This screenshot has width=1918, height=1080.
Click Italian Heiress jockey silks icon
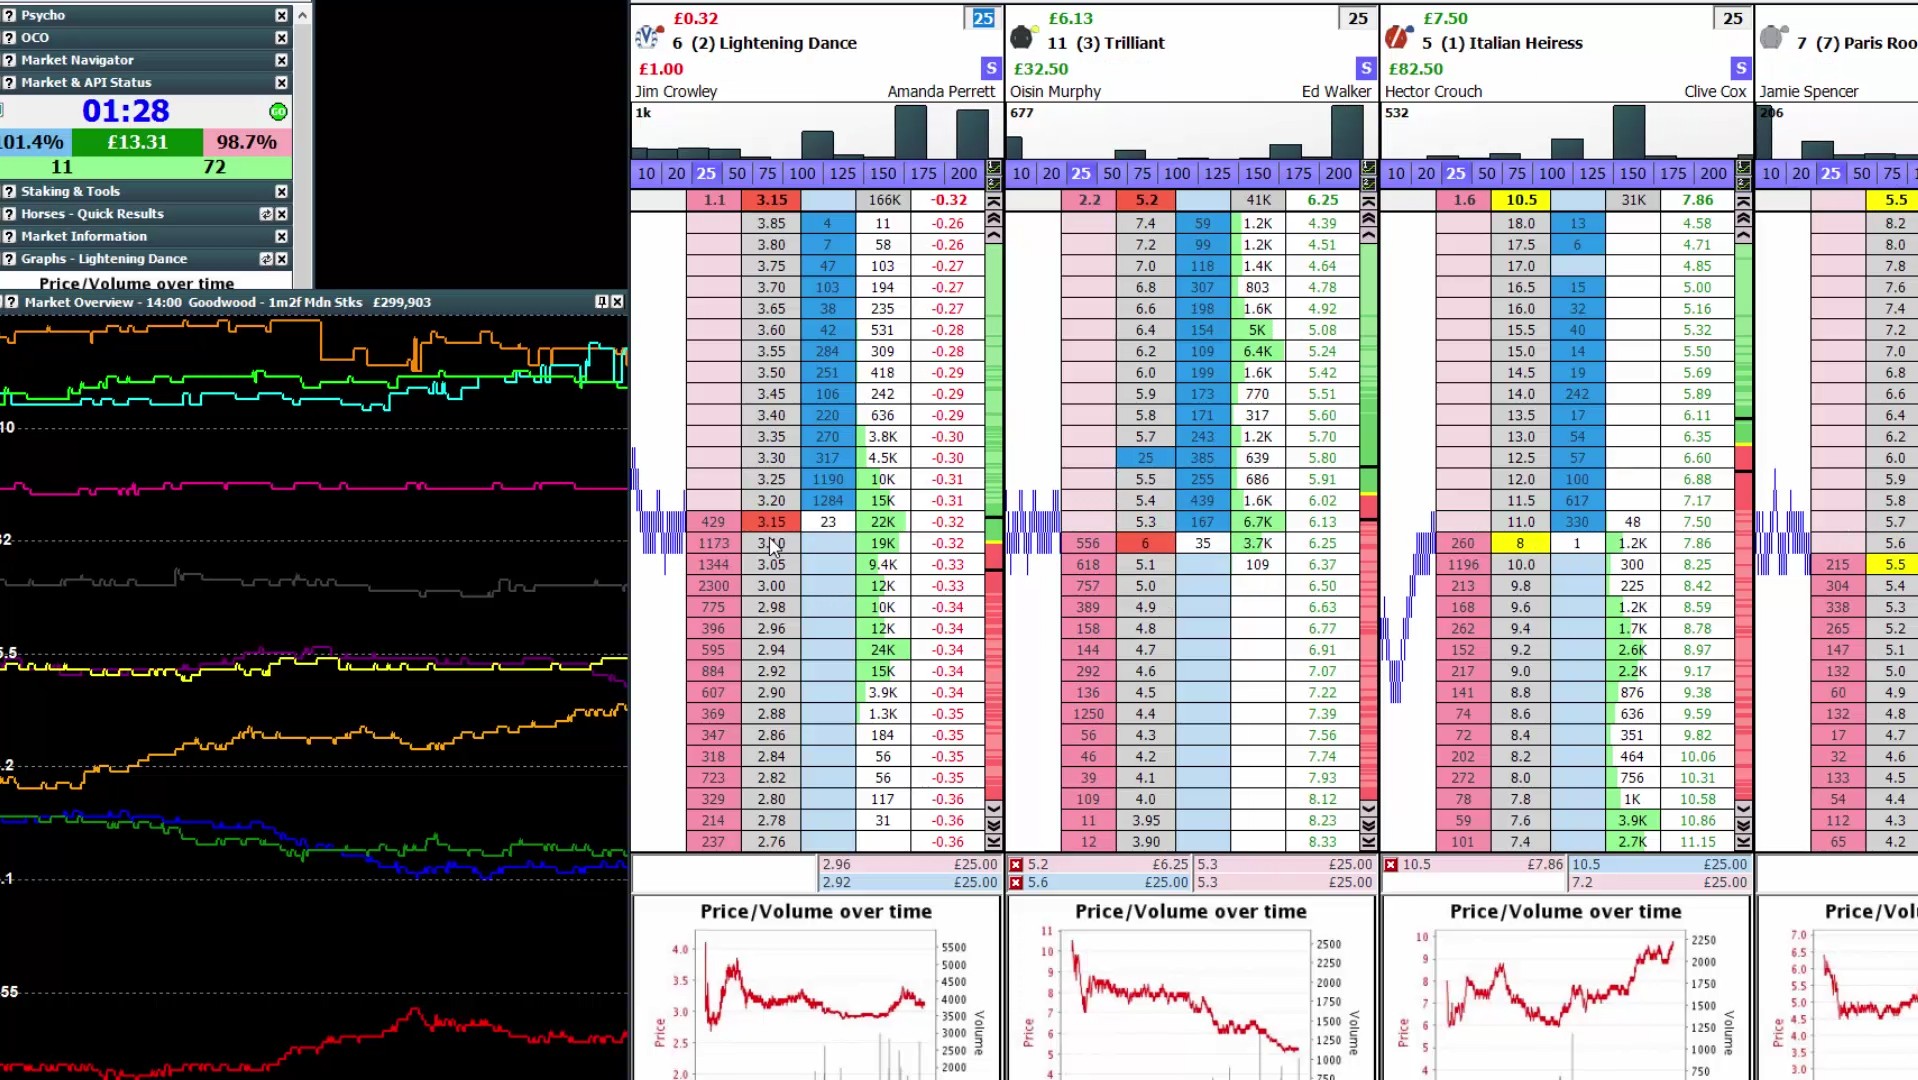tap(1397, 38)
